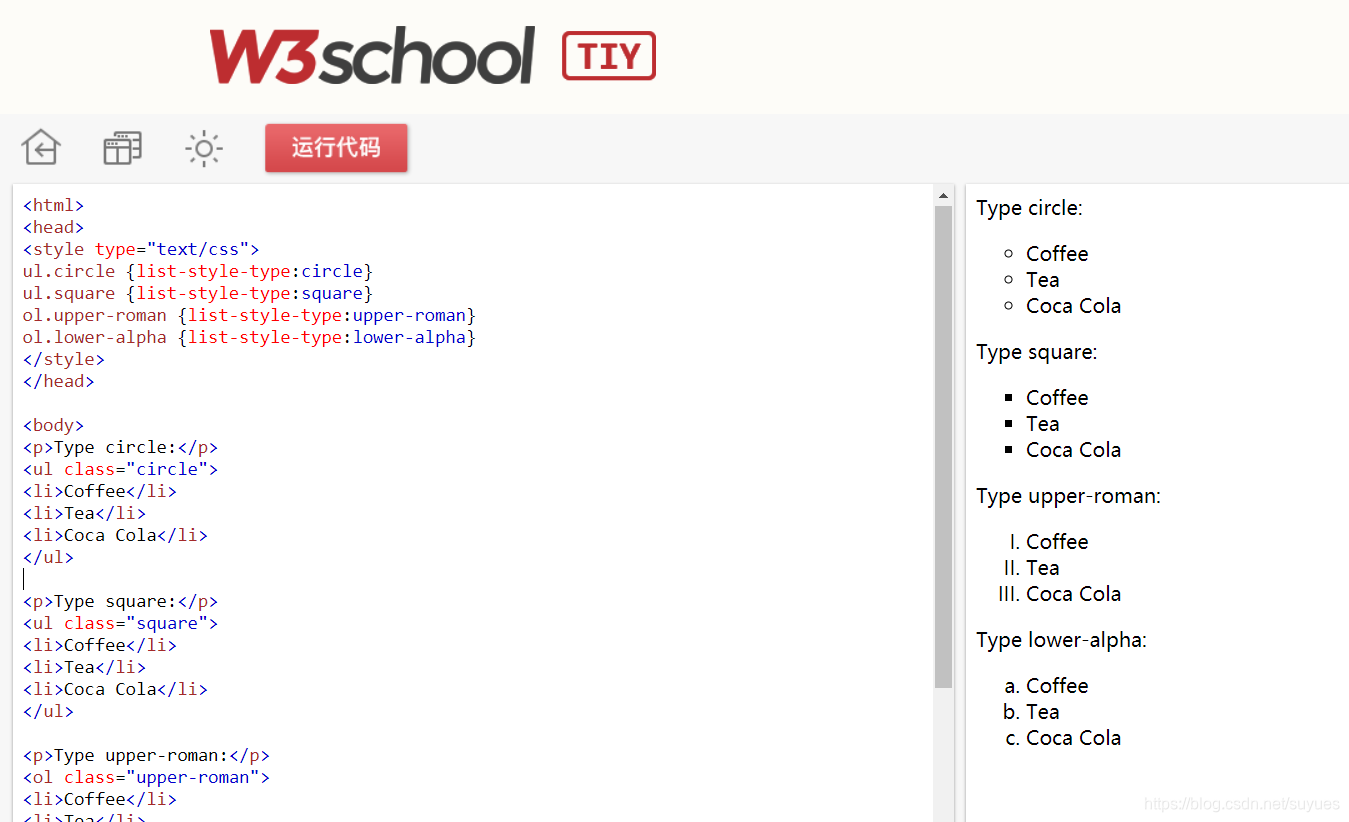
Task: Click the ul.square CSS rule line
Action: coord(198,293)
